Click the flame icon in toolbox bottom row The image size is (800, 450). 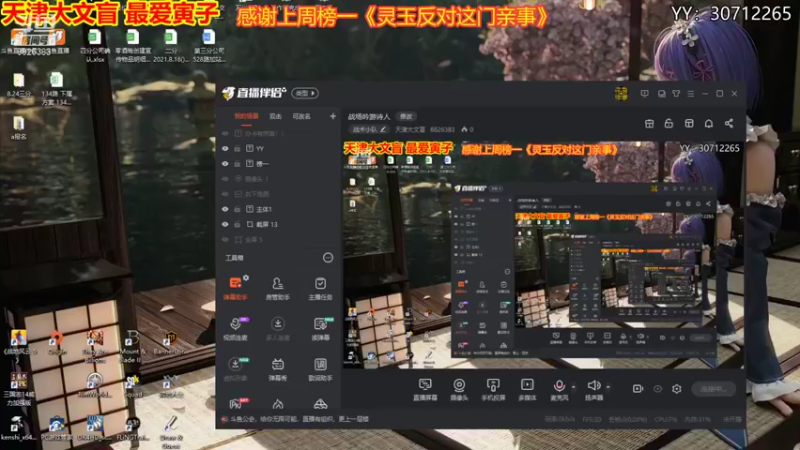pos(278,404)
